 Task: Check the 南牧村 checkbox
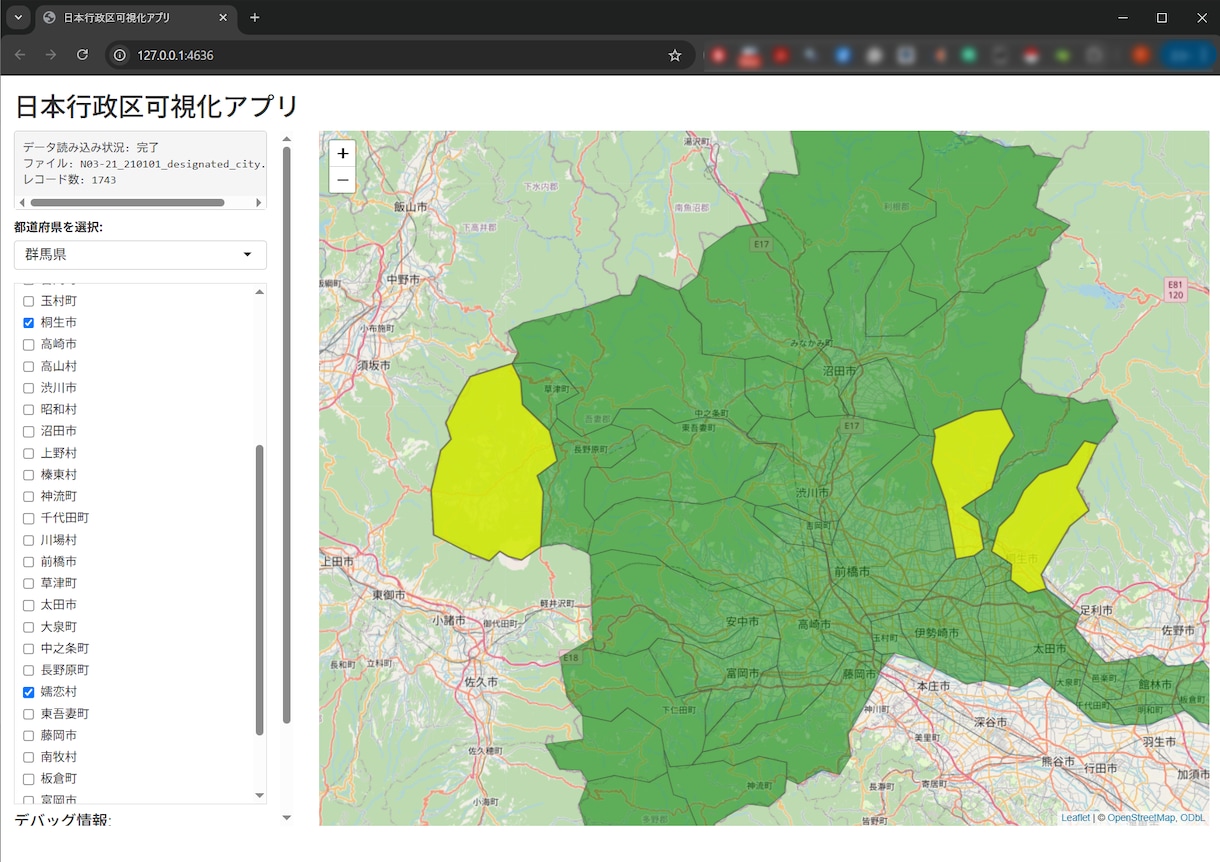[29, 757]
